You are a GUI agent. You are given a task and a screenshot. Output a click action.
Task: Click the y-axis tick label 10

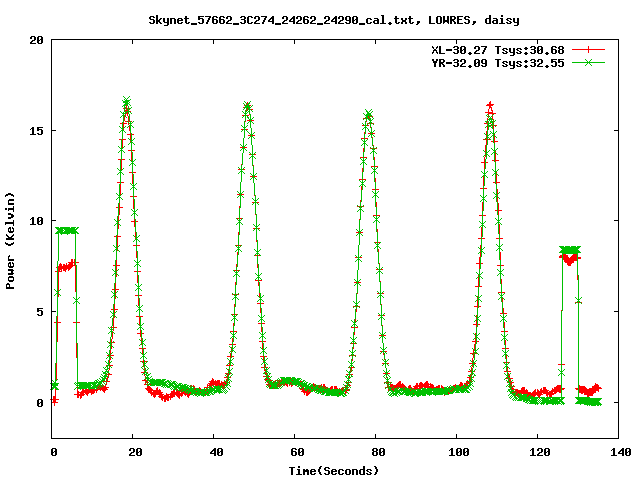[37, 221]
